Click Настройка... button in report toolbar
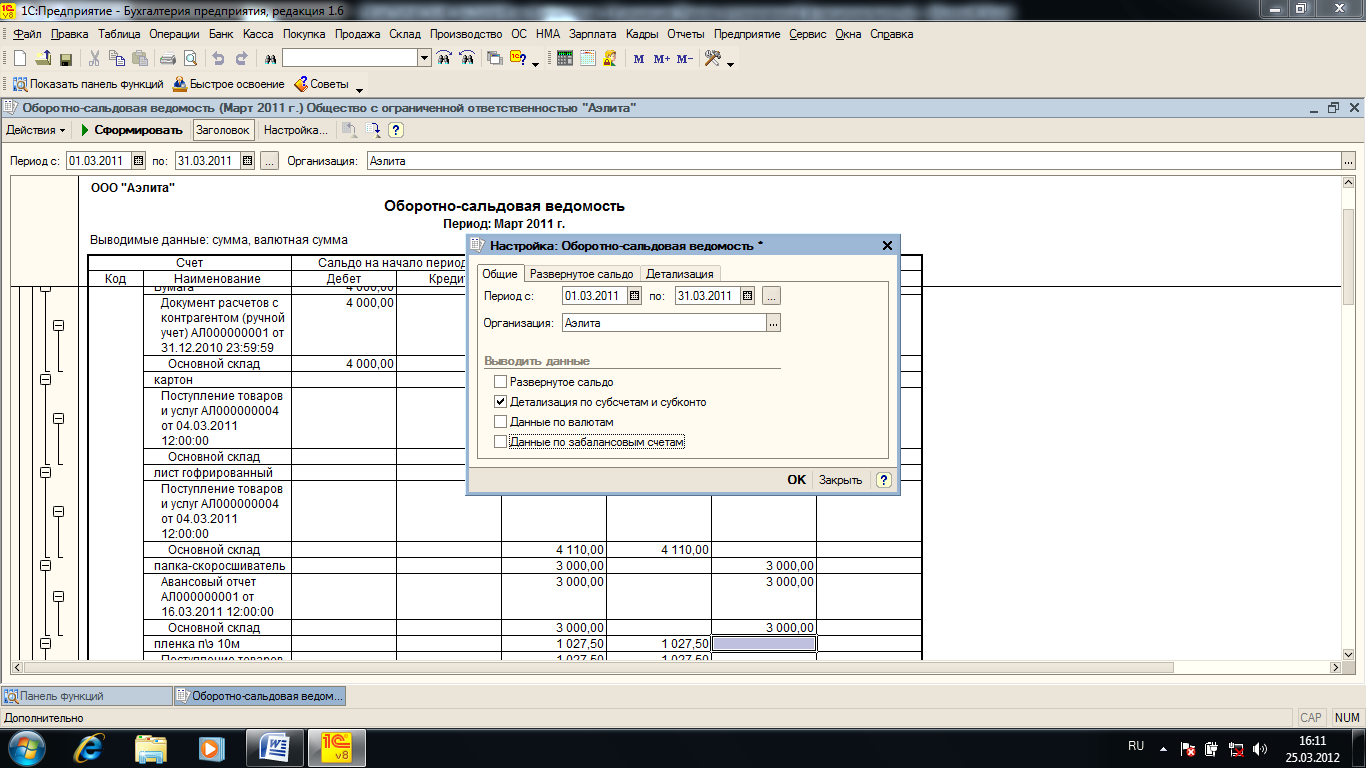 pos(295,130)
